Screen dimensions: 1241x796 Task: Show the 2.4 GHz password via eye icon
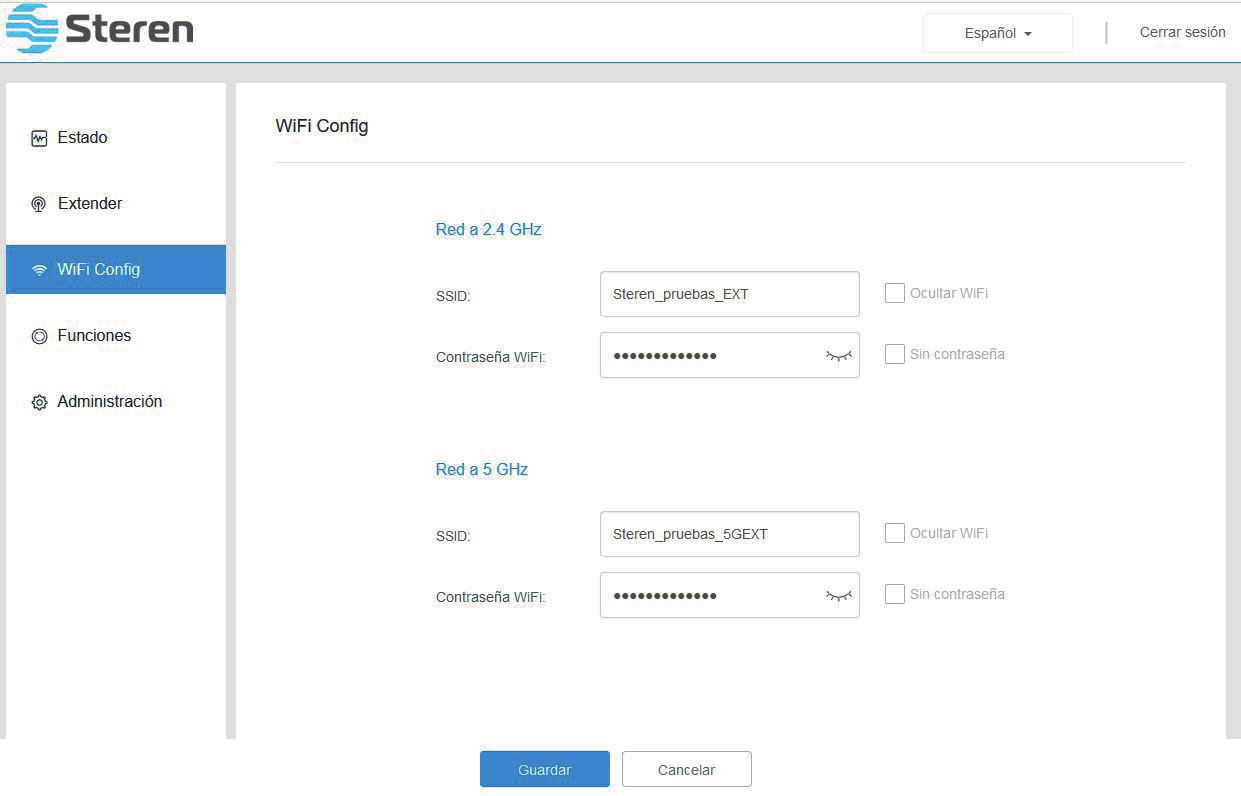click(838, 355)
